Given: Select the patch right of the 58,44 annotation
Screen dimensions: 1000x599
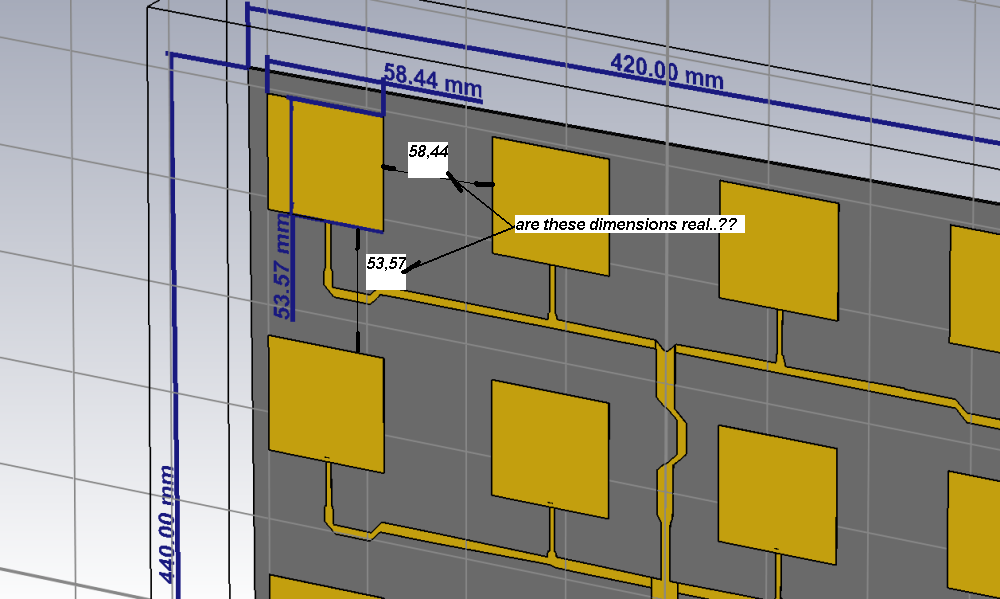Looking at the screenshot, I should tap(550, 206).
